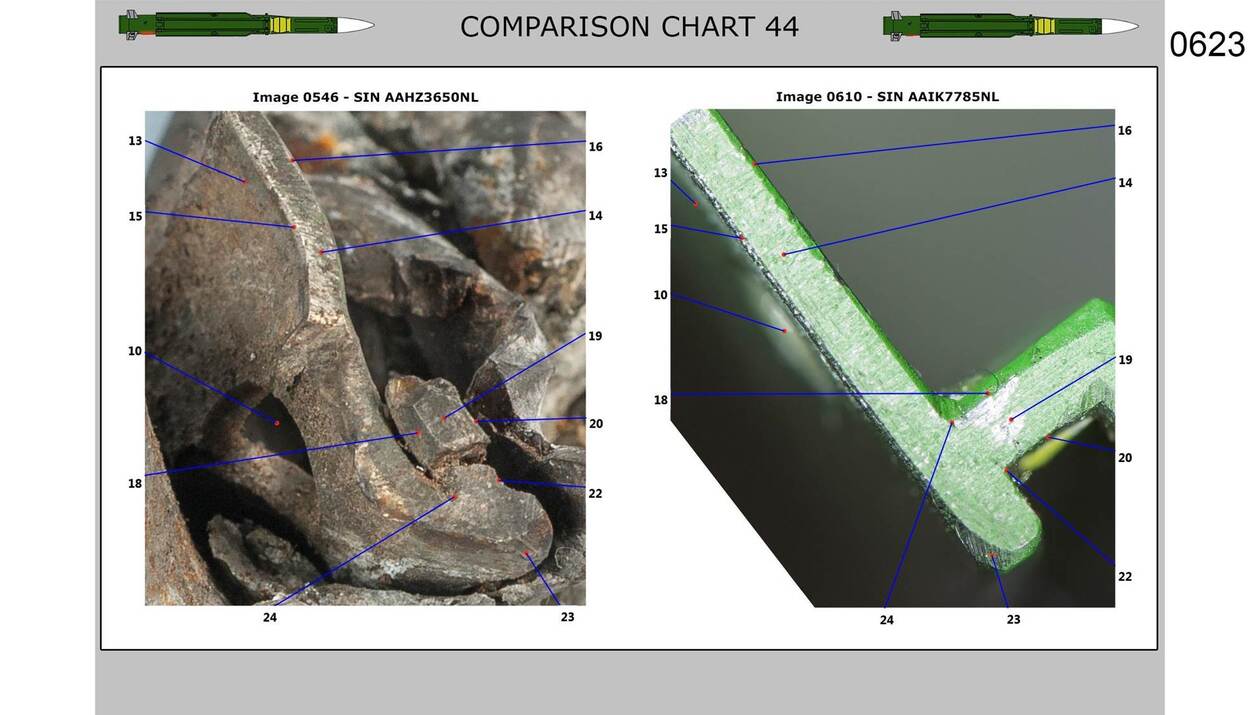Select label 24 below Image 0610
Screen dimensions: 1250x715
pos(887,620)
